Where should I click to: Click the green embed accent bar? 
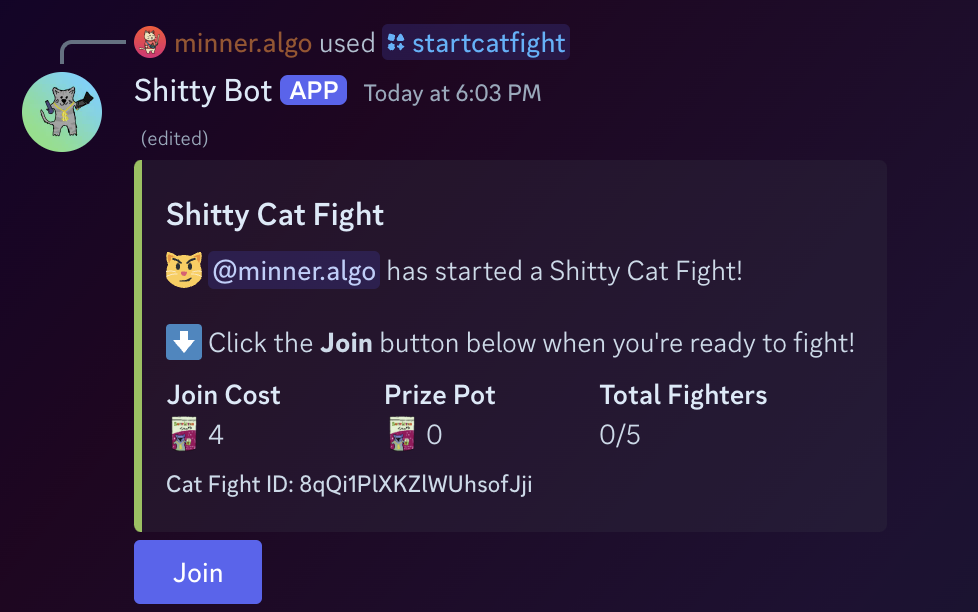[138, 345]
